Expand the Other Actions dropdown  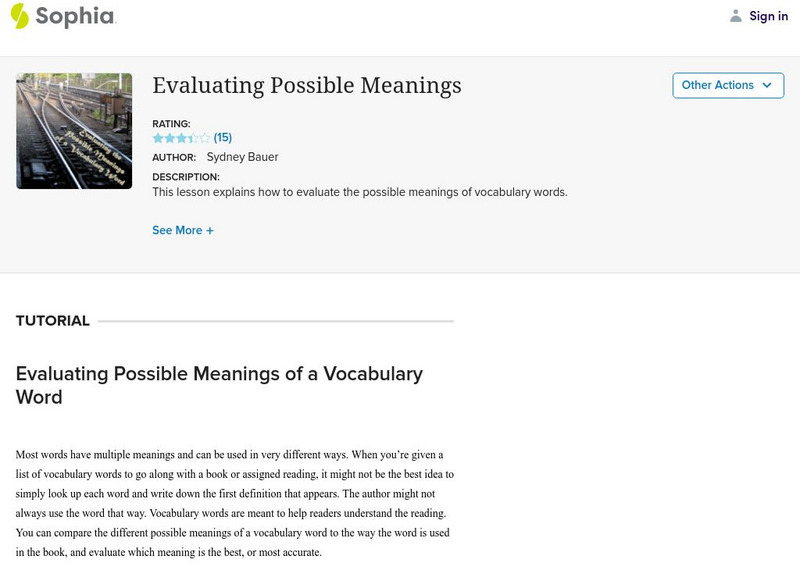click(718, 85)
